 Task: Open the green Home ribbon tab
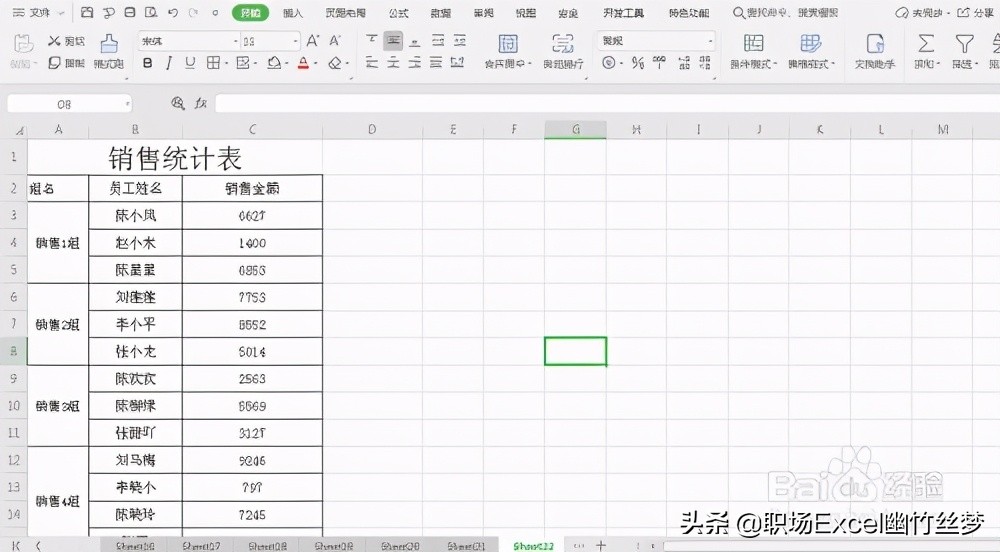click(251, 13)
